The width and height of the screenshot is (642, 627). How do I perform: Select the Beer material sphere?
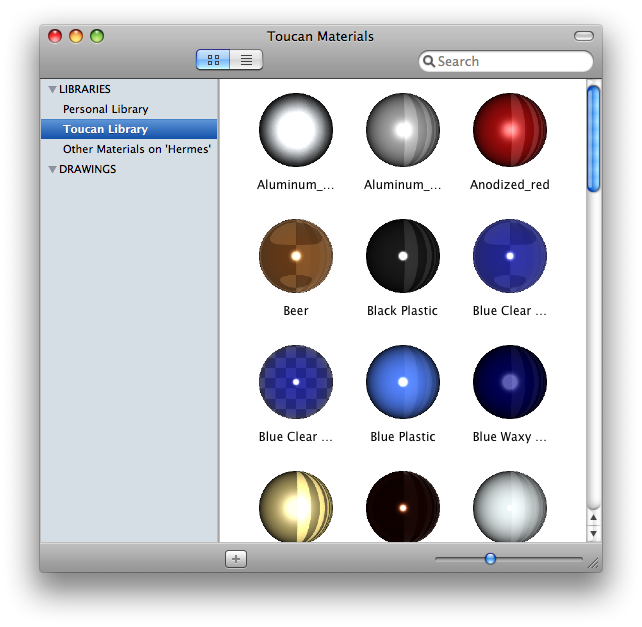(296, 256)
